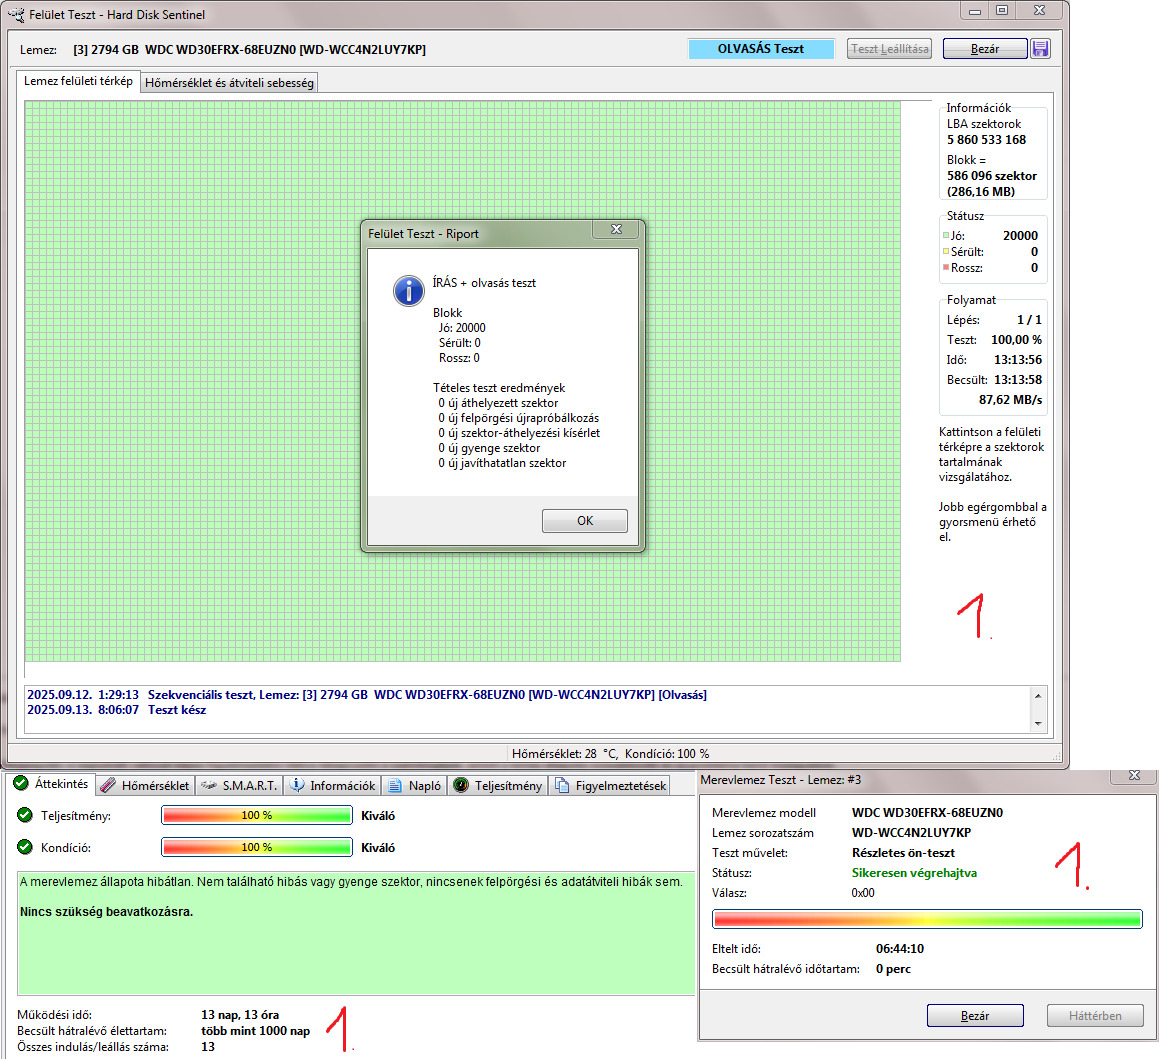Open the Figyelmeztetések tab
1159x1059 pixels.
click(611, 786)
